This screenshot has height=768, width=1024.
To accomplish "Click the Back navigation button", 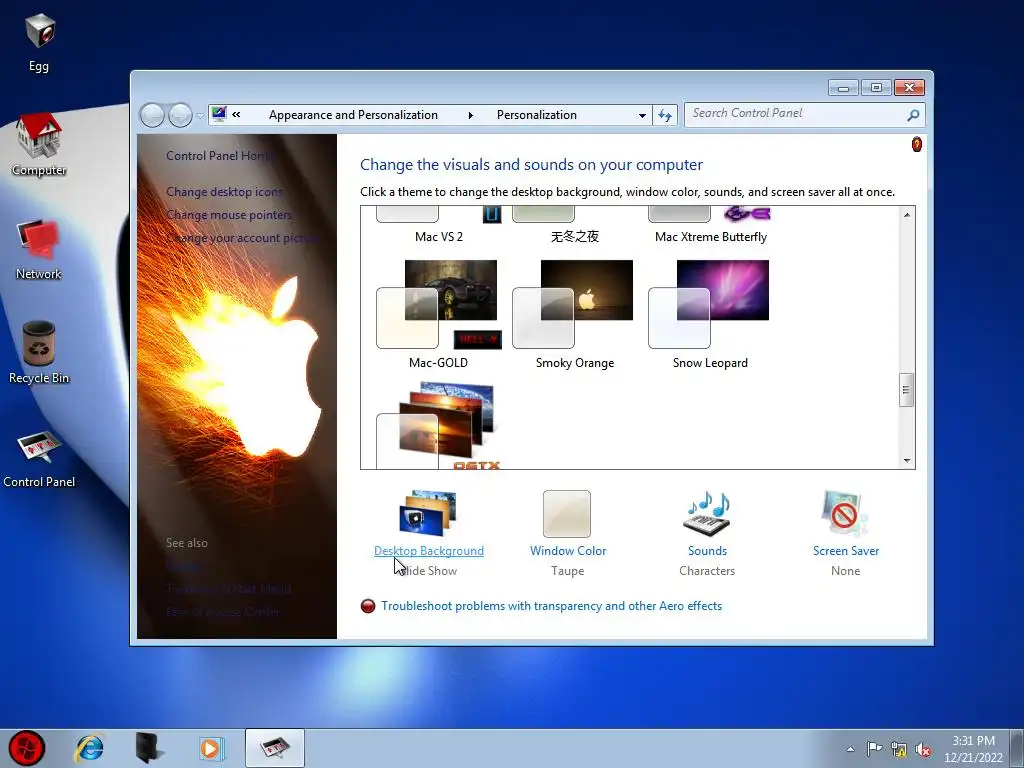I will tap(152, 116).
